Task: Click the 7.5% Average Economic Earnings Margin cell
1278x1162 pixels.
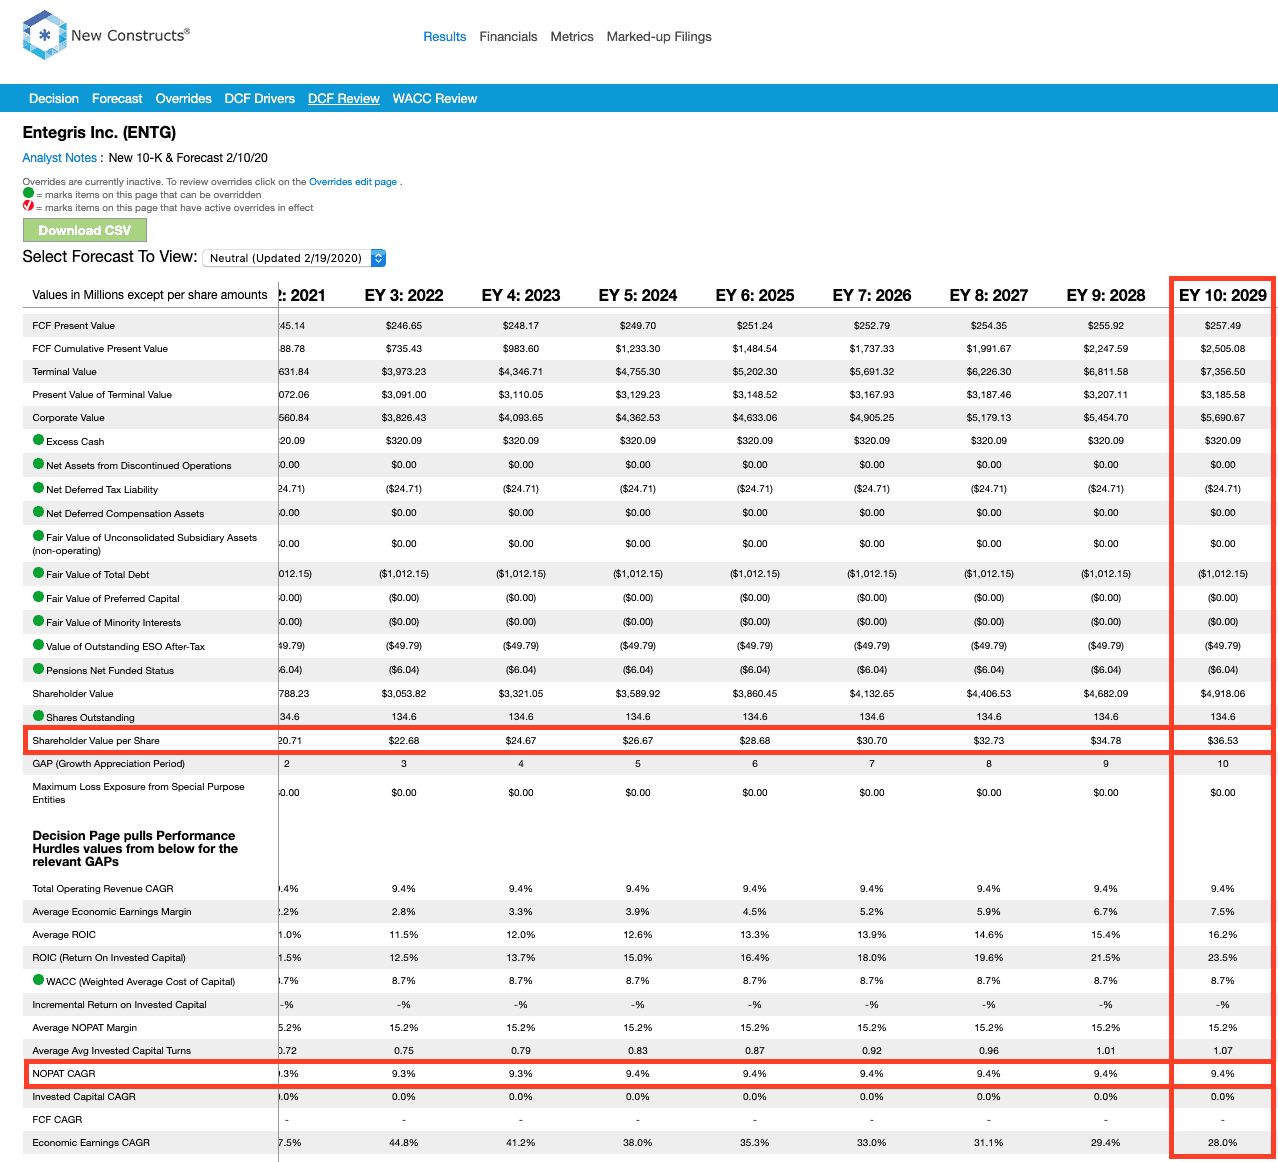Action: click(x=1223, y=912)
